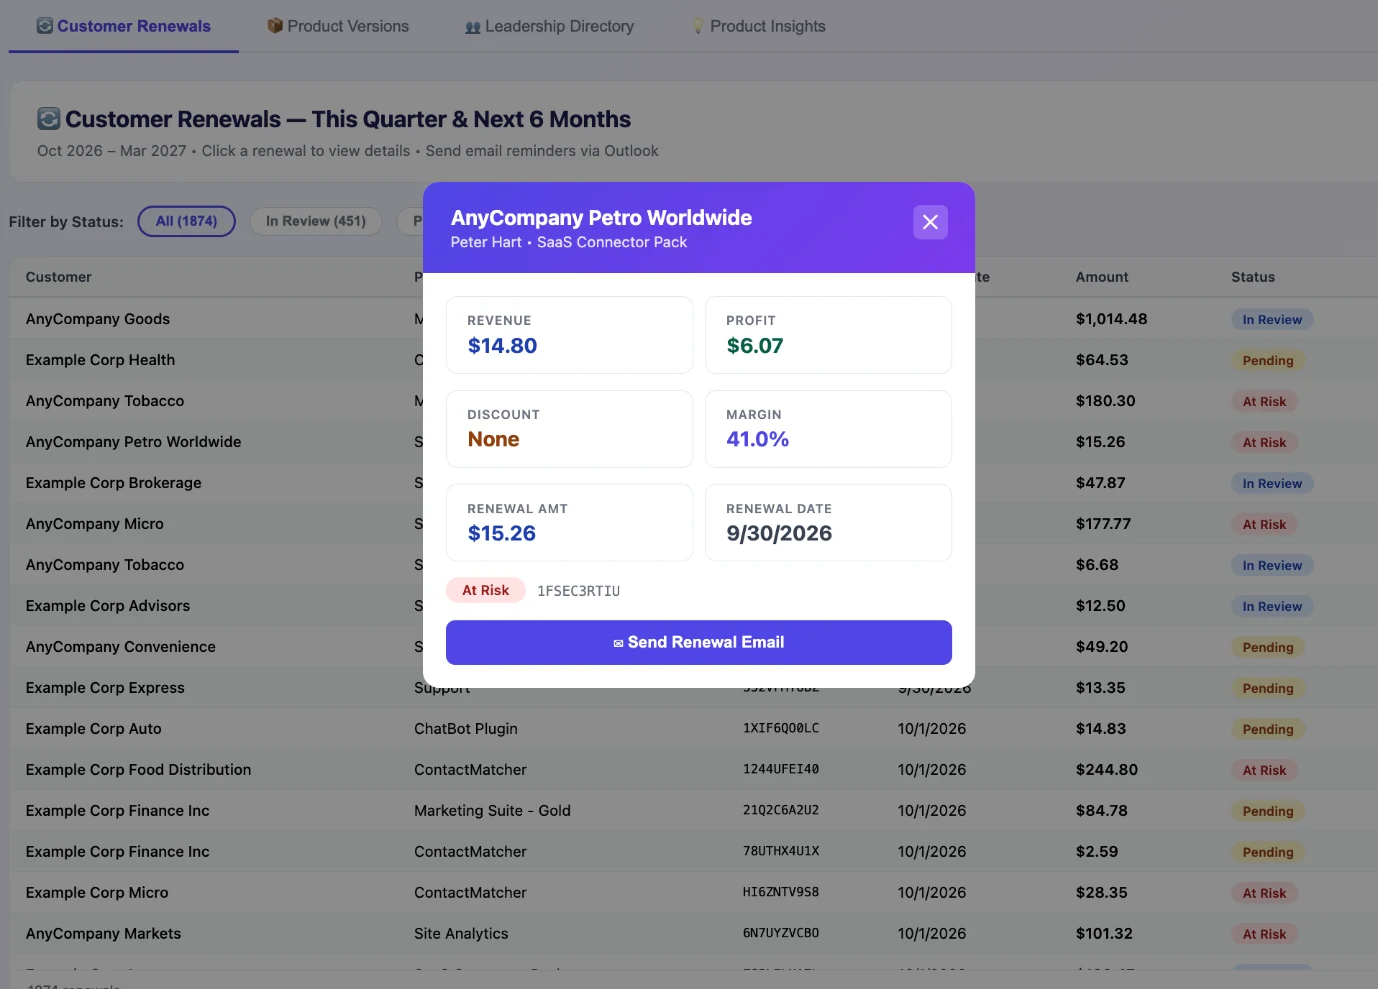This screenshot has width=1378, height=989.
Task: Click the Example Corp Auto customer
Action: pos(94,729)
